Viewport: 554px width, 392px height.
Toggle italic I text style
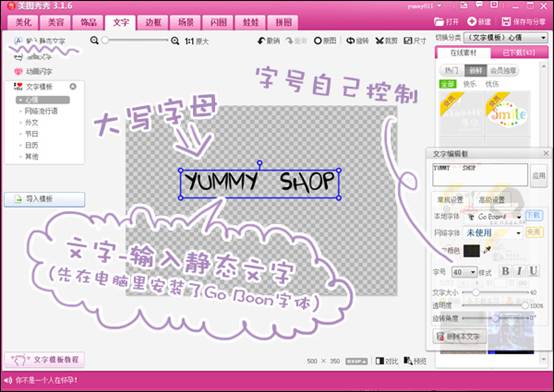519,271
